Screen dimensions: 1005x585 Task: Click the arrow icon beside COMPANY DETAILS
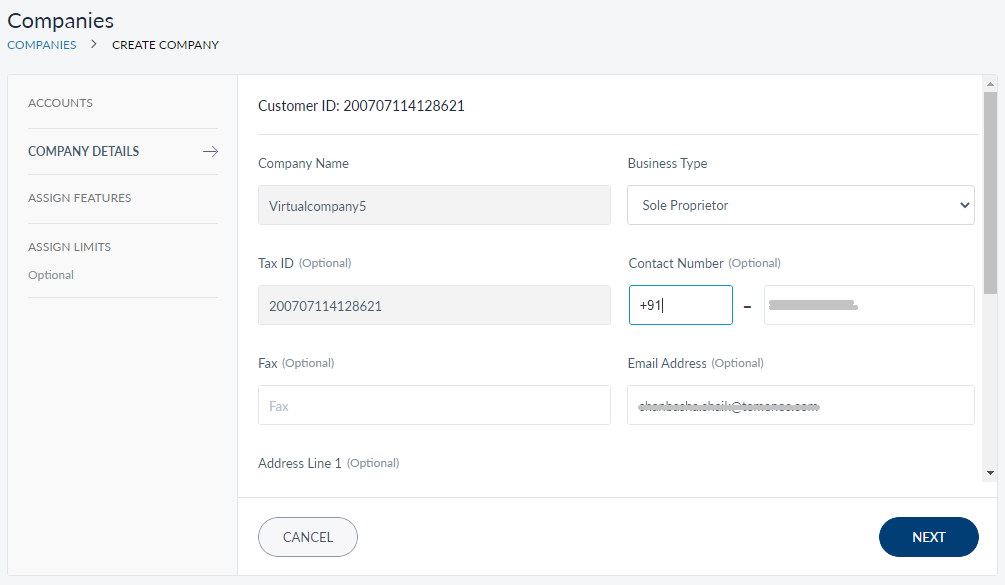tap(210, 152)
